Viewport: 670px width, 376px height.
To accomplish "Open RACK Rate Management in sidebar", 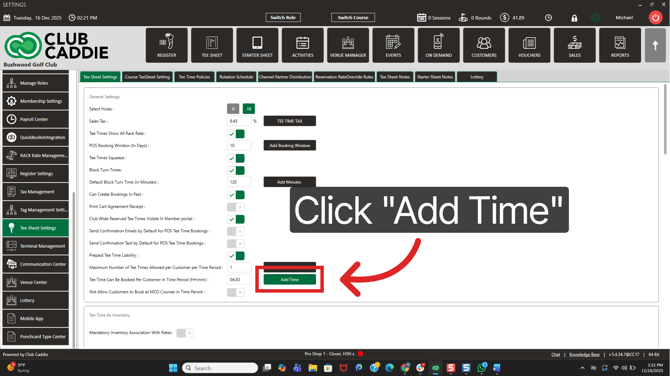I will pyautogui.click(x=35, y=156).
